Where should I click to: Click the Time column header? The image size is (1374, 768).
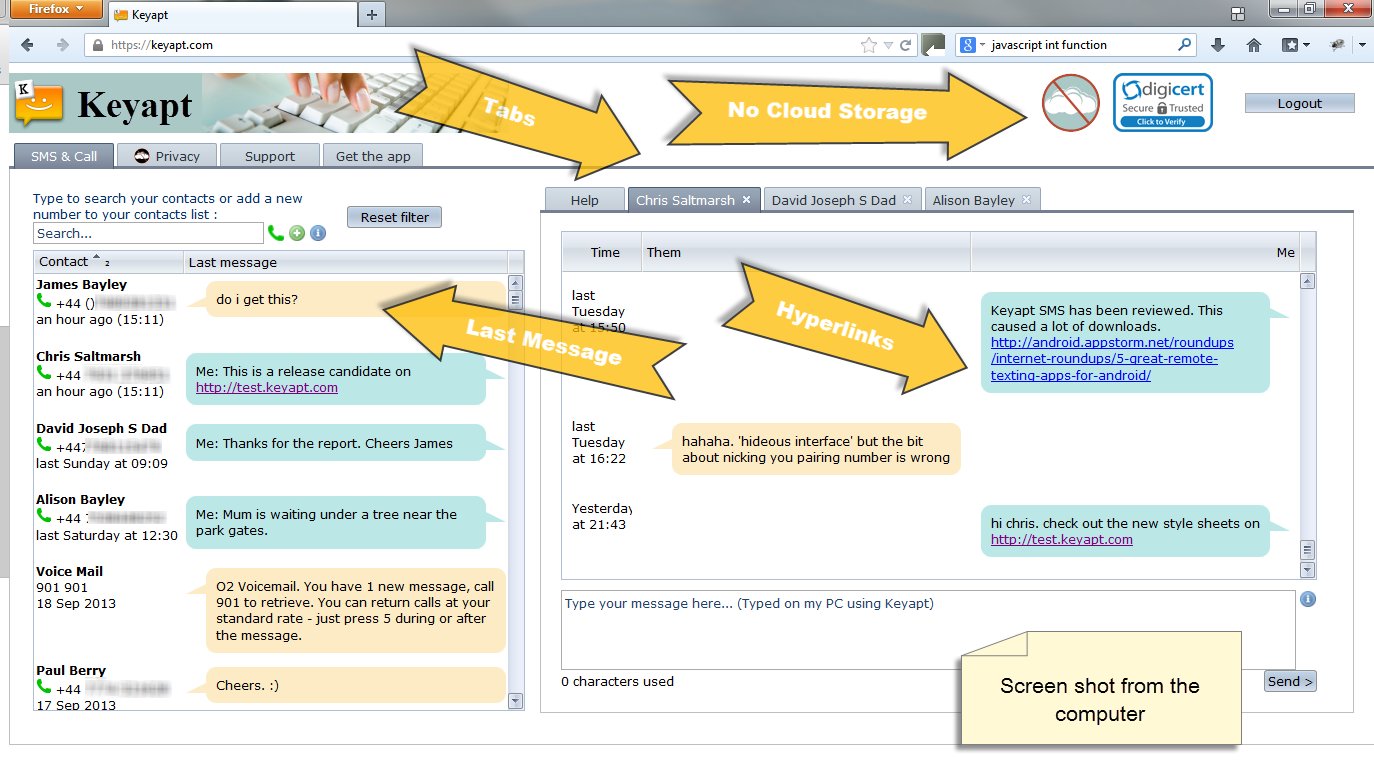click(602, 252)
